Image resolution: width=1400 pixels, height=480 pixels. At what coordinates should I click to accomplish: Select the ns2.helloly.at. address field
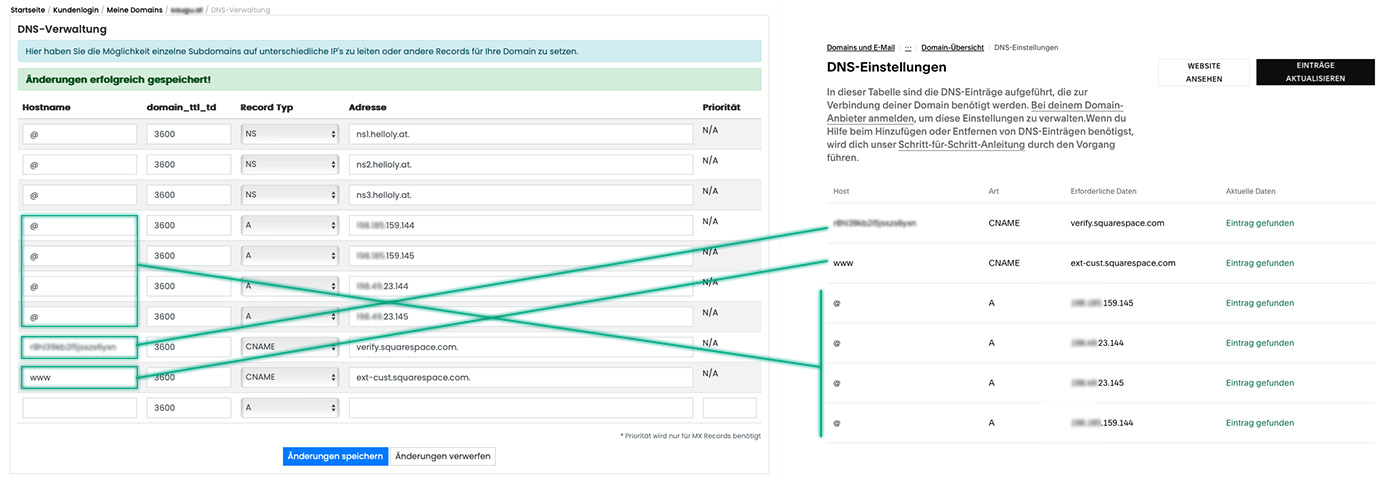point(521,164)
